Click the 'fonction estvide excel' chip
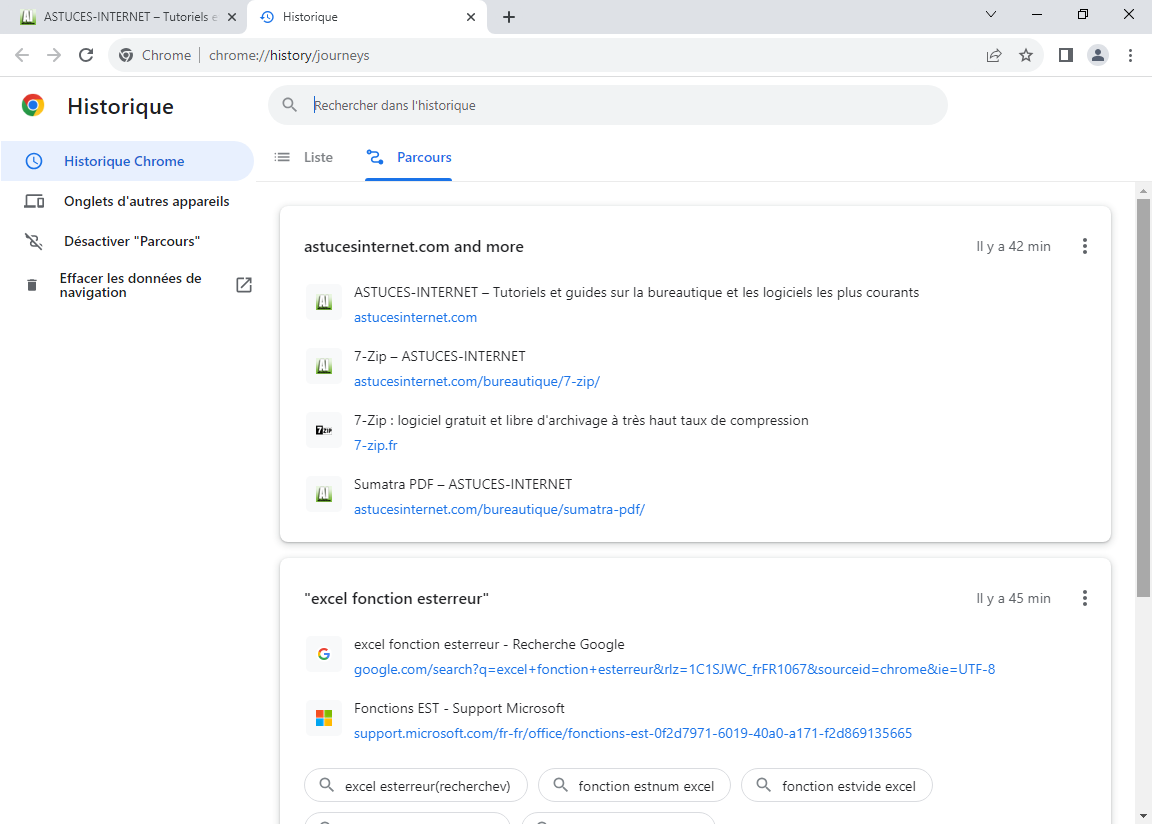 837,786
